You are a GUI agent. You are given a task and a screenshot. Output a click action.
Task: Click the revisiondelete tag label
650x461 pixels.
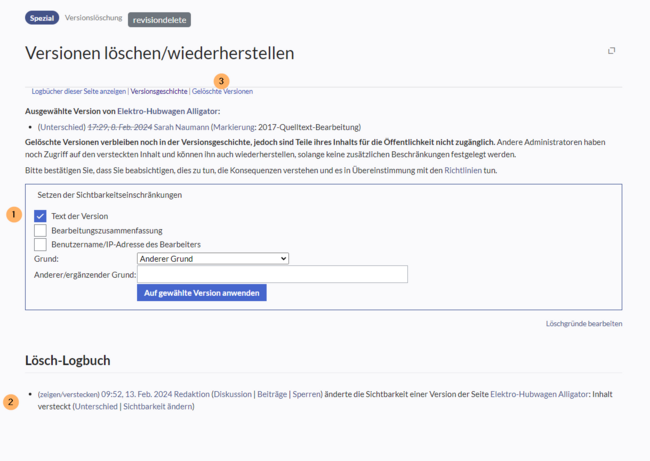coord(159,19)
